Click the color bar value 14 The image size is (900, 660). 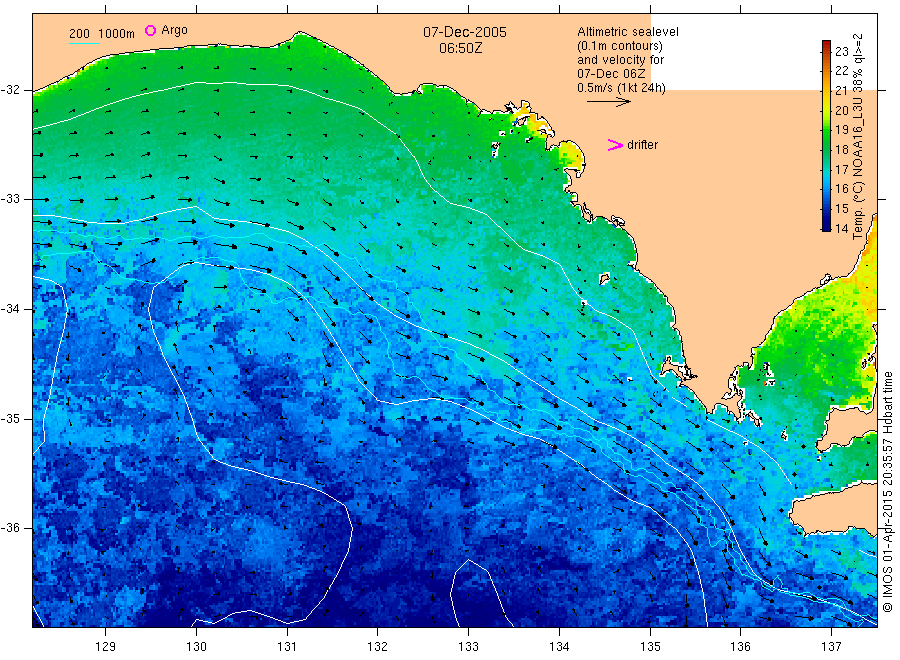coord(841,228)
